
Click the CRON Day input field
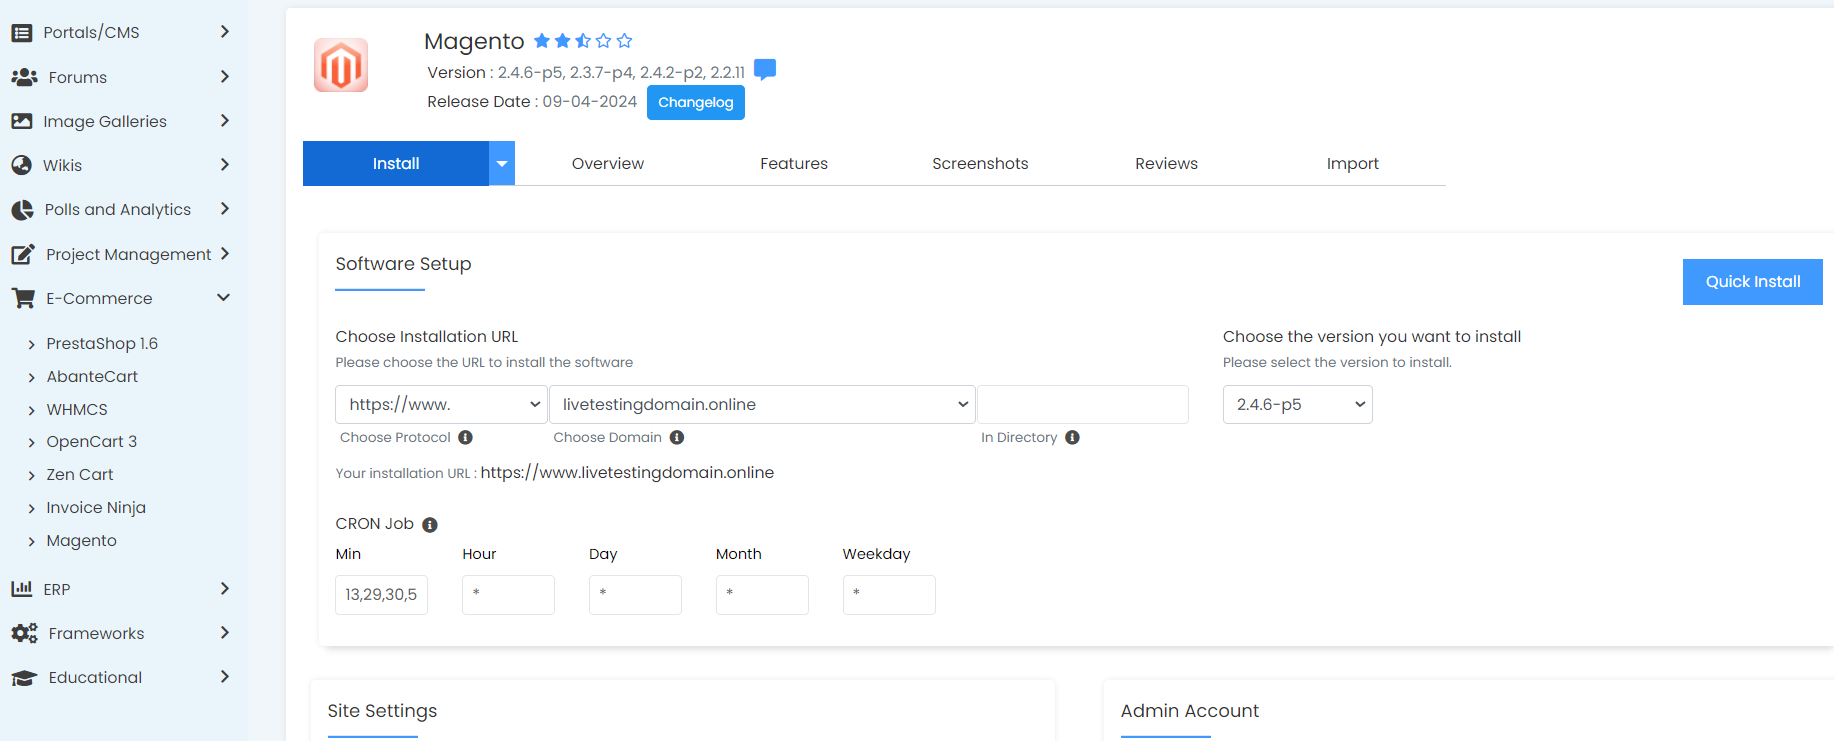(x=635, y=595)
